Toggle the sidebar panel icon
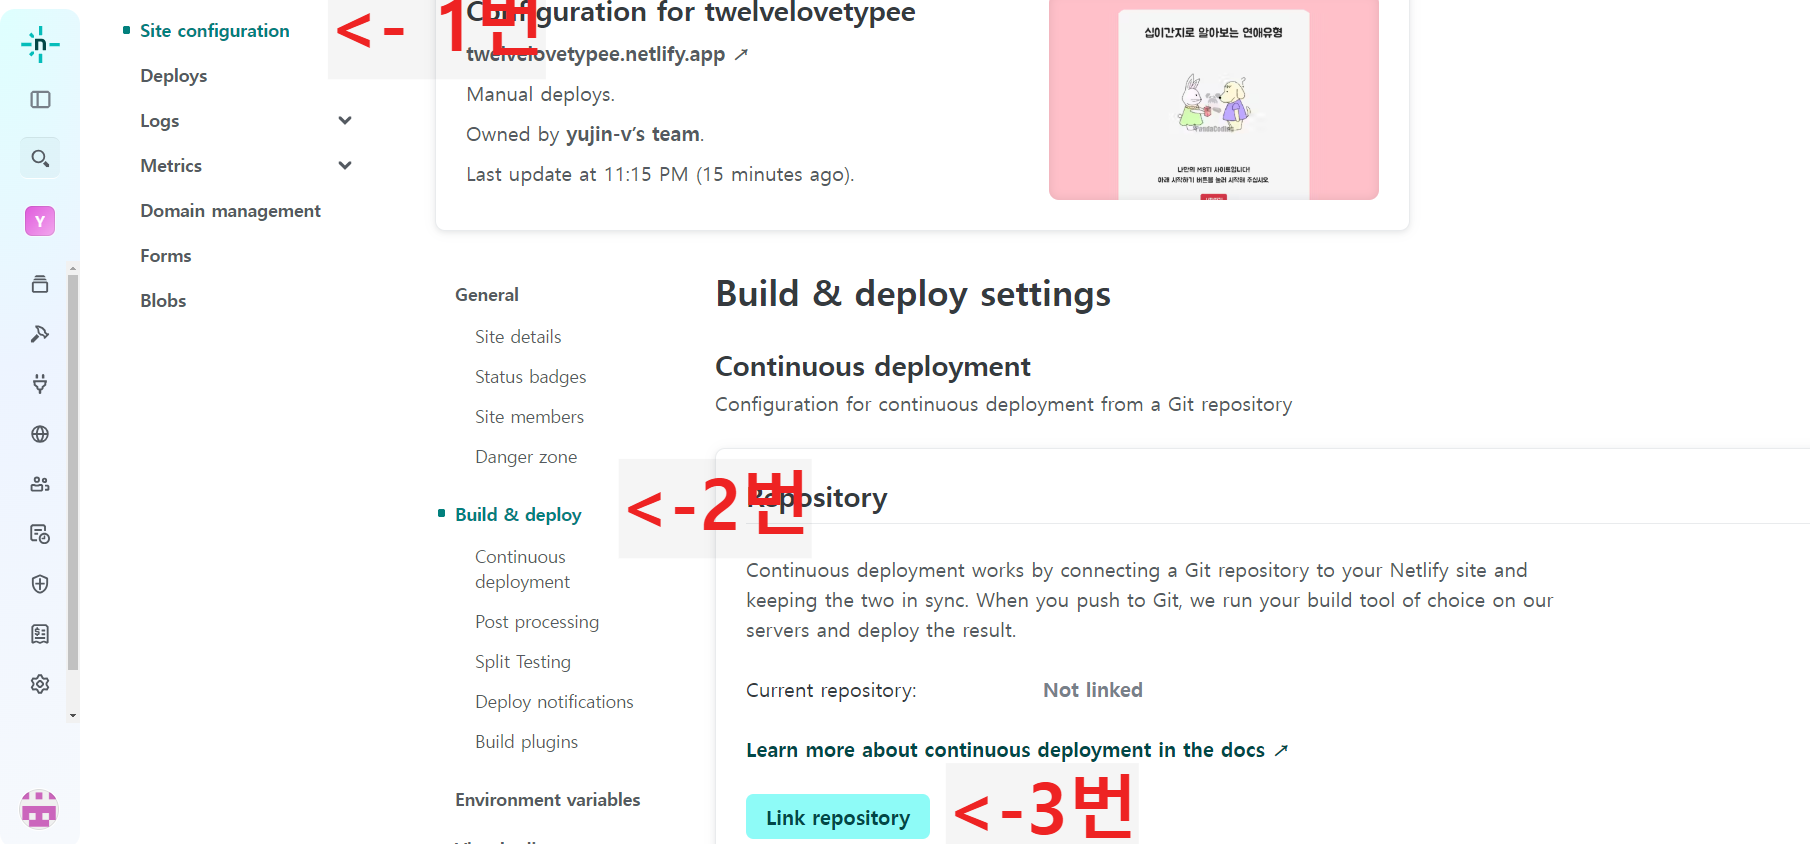 40,99
